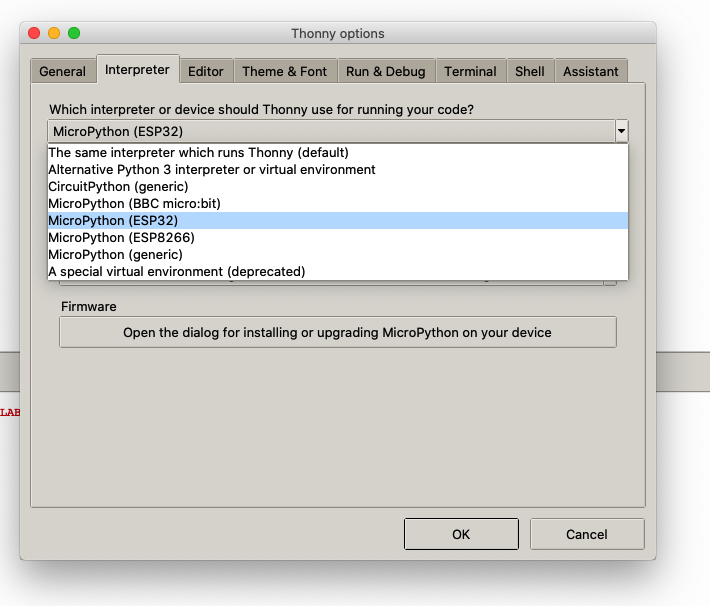The image size is (710, 606).
Task: Pick highlighted MicroPython (ESP32) list entry
Action: pos(338,221)
